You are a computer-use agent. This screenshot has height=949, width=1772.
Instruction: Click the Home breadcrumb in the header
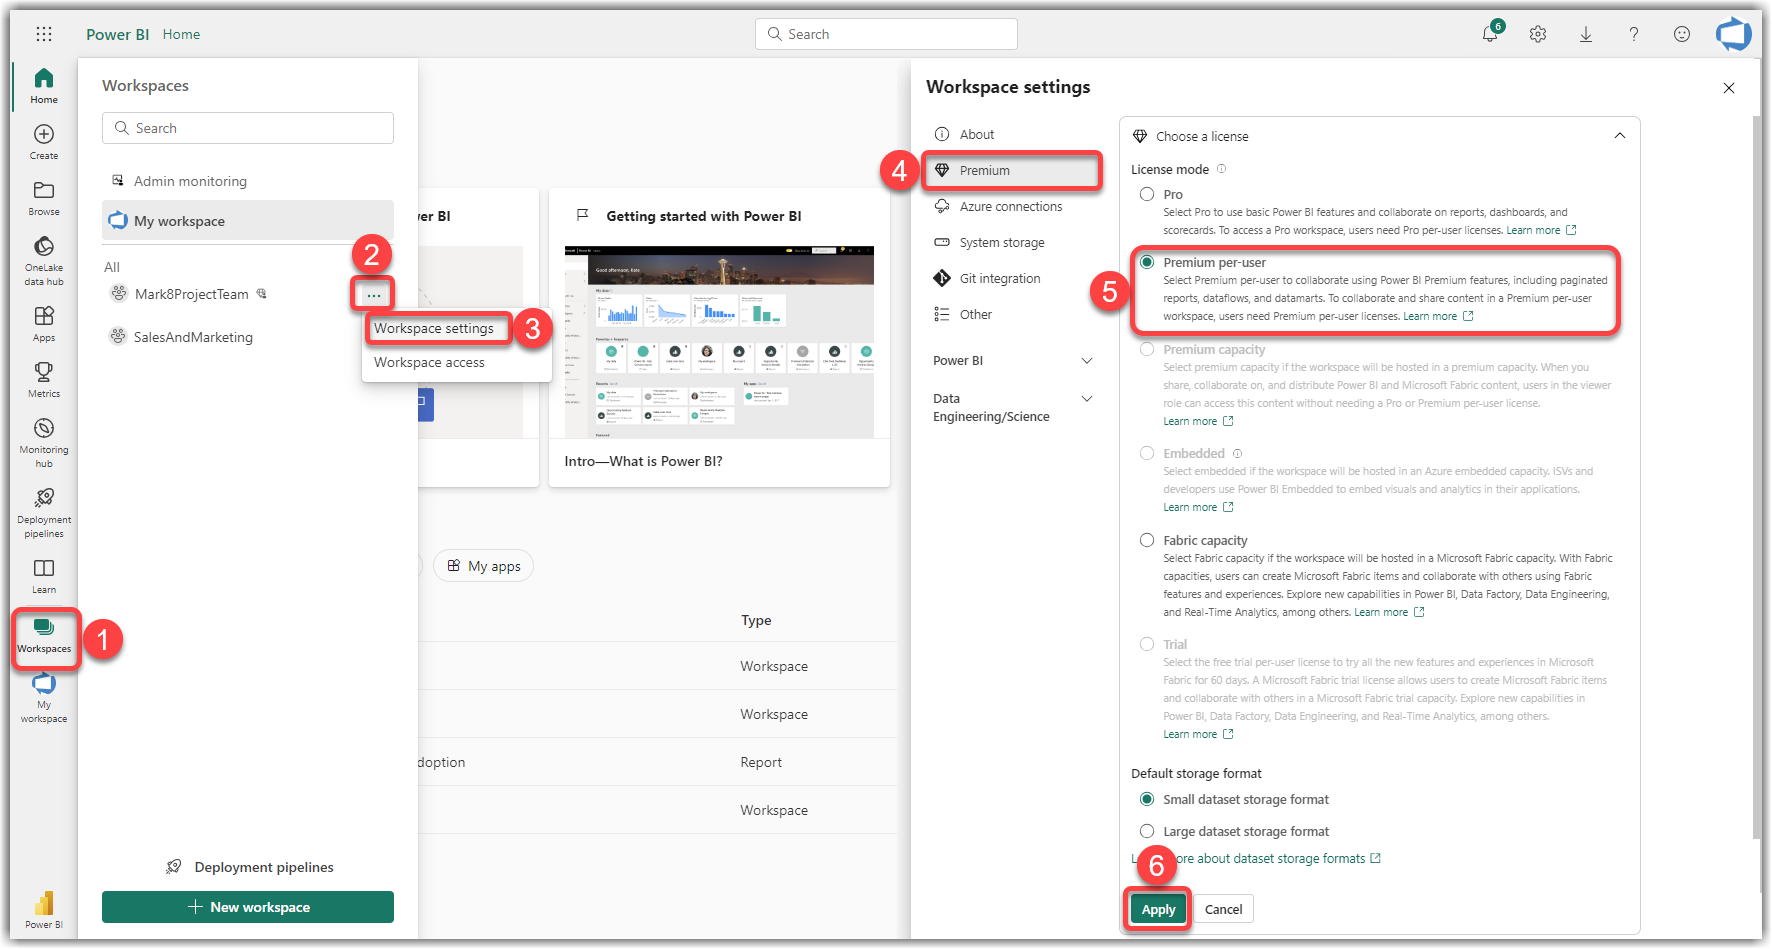[x=181, y=34]
